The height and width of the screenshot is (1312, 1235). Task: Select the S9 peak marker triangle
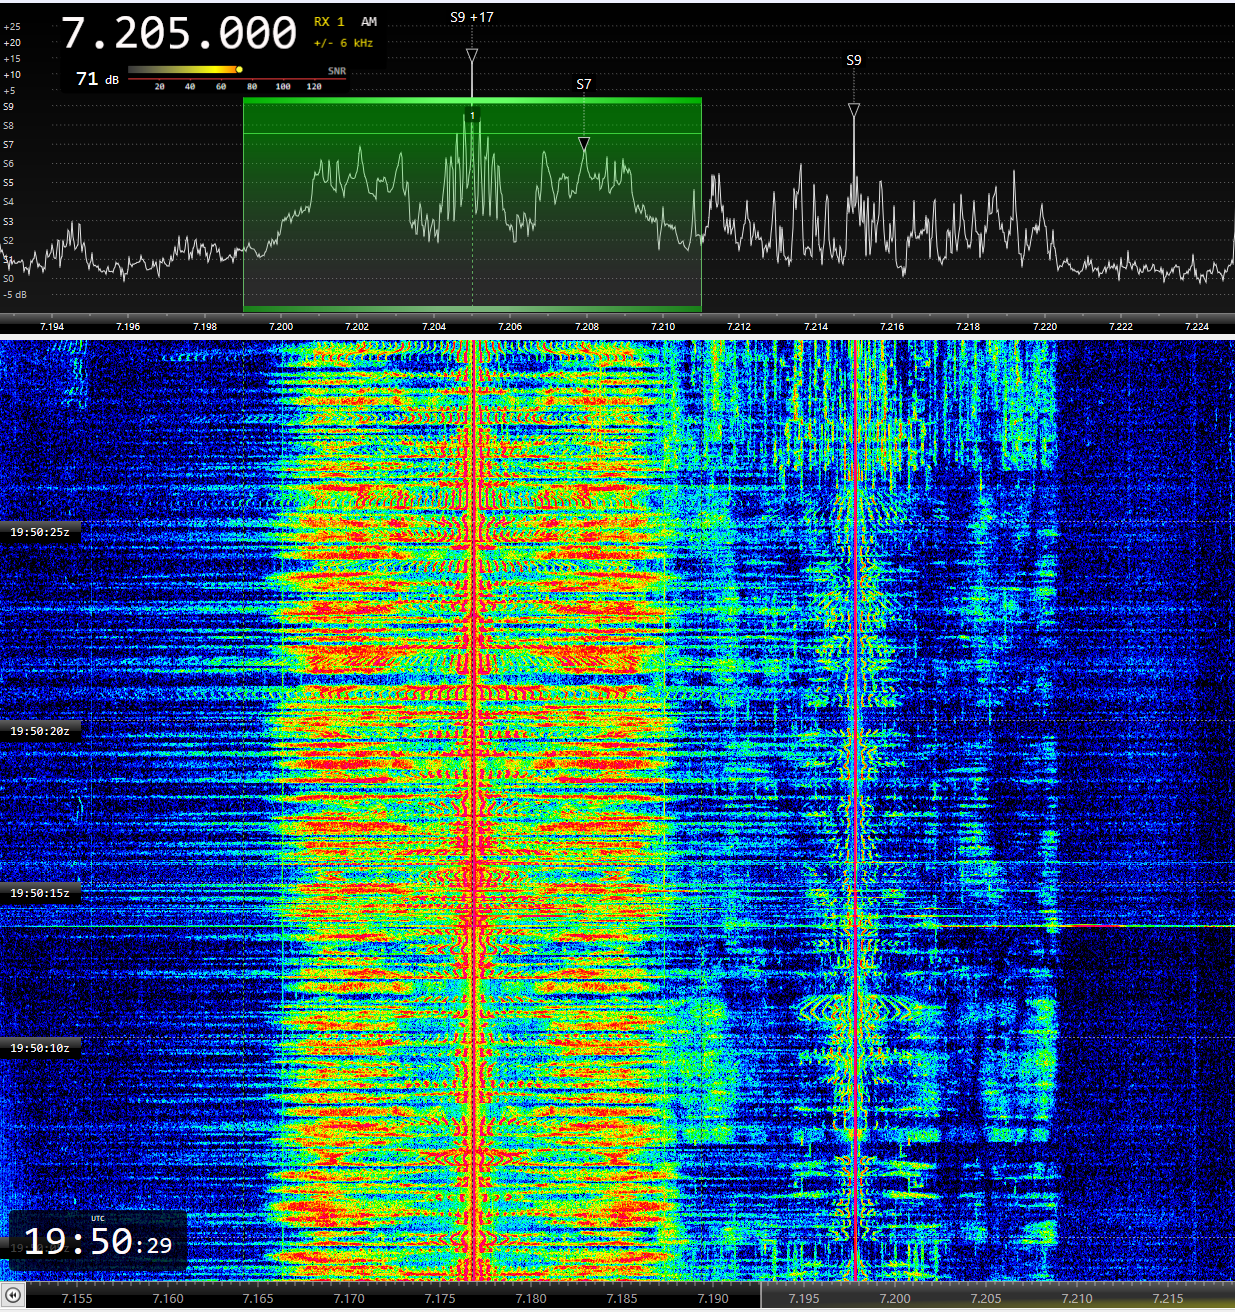[854, 110]
